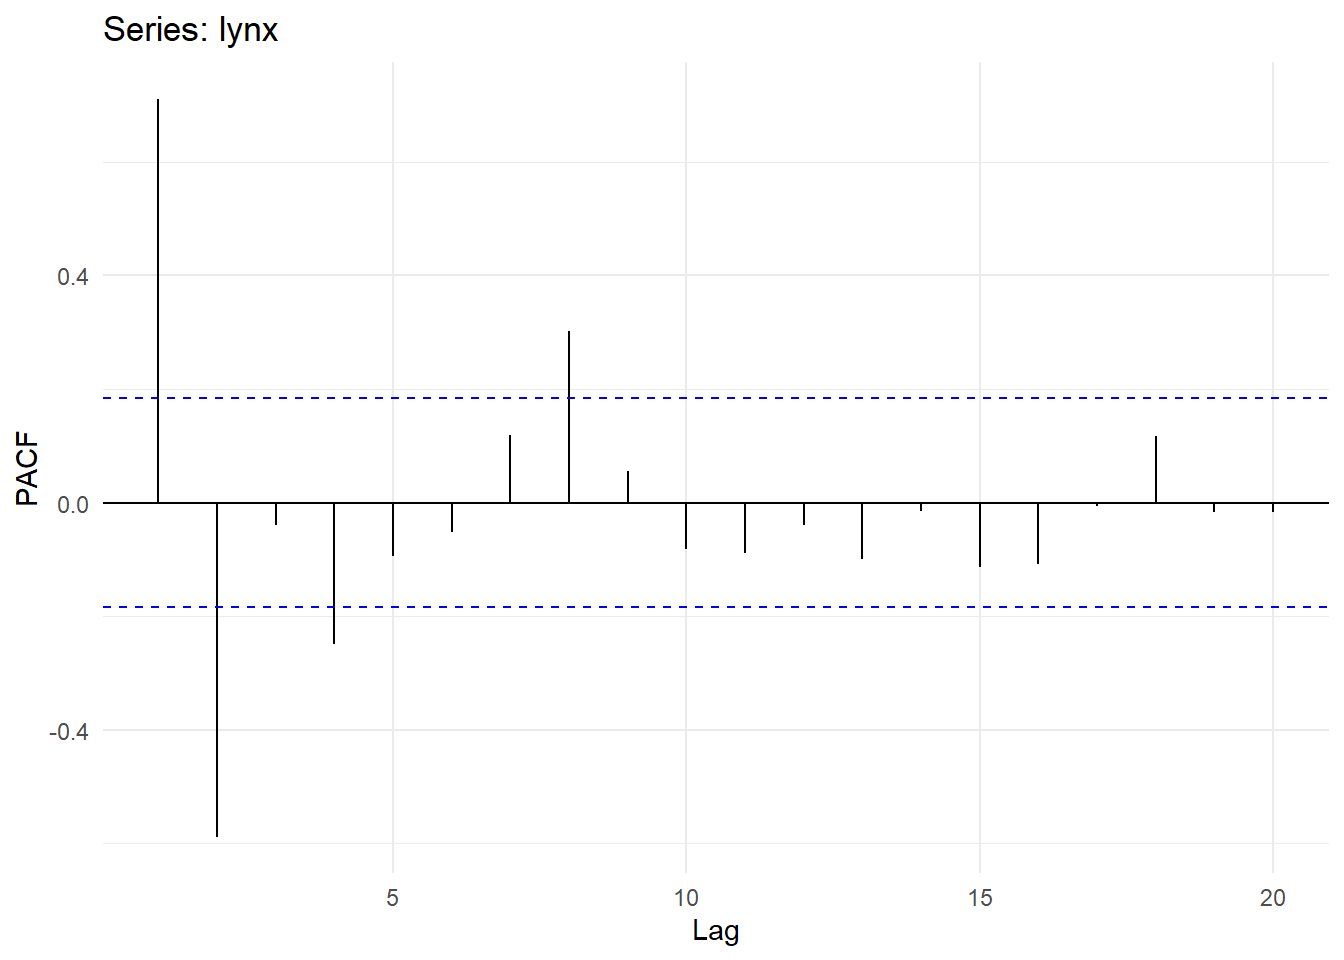Click the negative bar at lag 4
The image size is (1344, 960).
[x=334, y=573]
